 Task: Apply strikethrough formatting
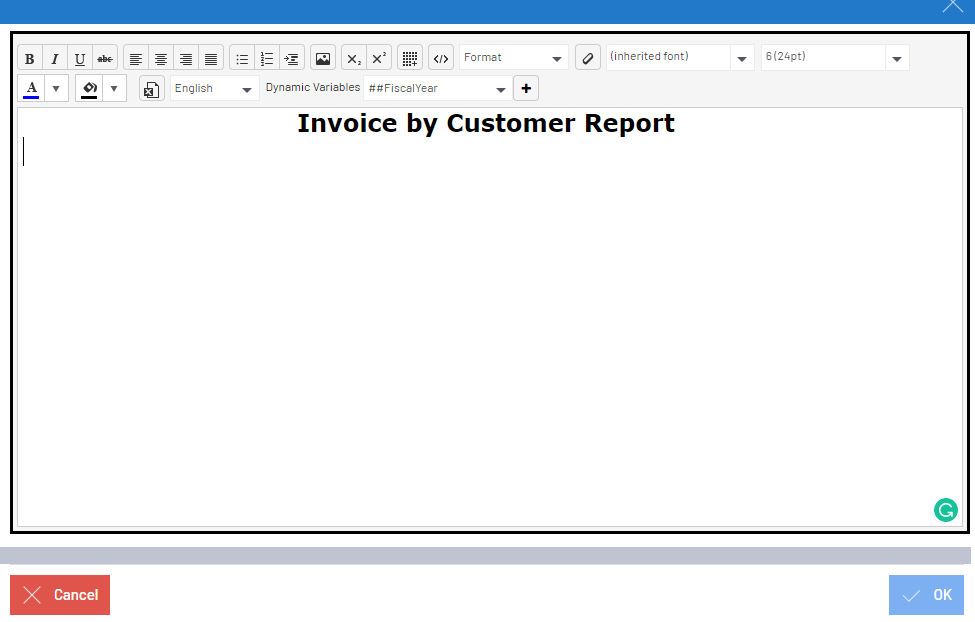(104, 57)
